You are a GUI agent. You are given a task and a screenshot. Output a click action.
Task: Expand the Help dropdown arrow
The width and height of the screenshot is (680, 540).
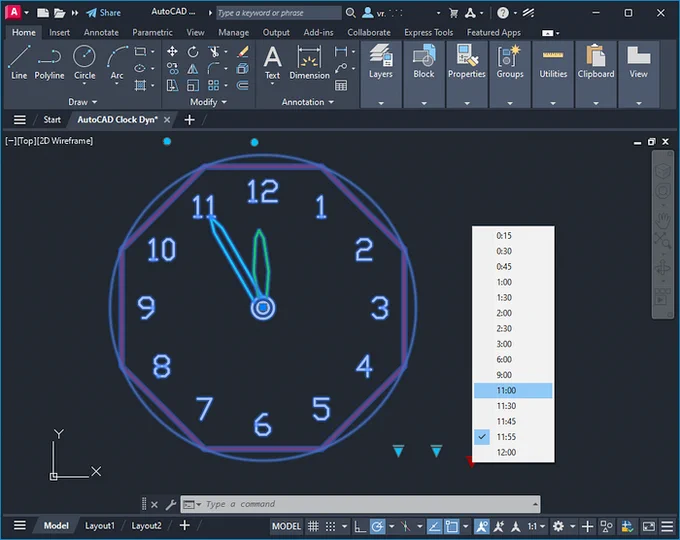click(x=515, y=13)
